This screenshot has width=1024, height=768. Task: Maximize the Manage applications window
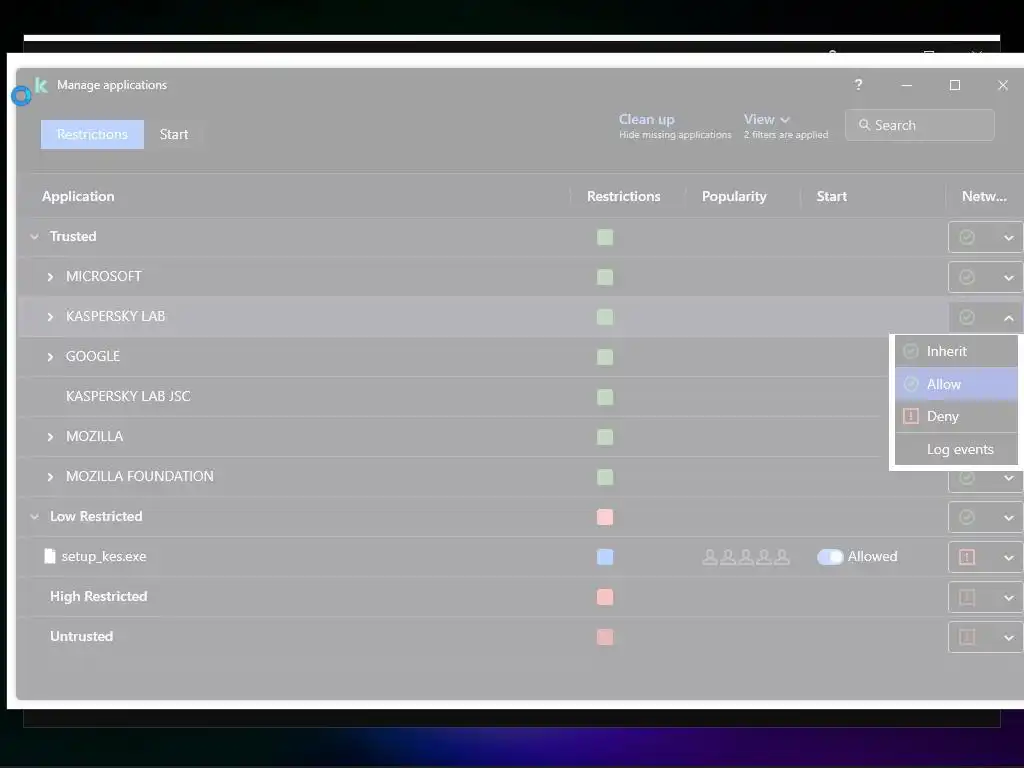click(x=955, y=85)
